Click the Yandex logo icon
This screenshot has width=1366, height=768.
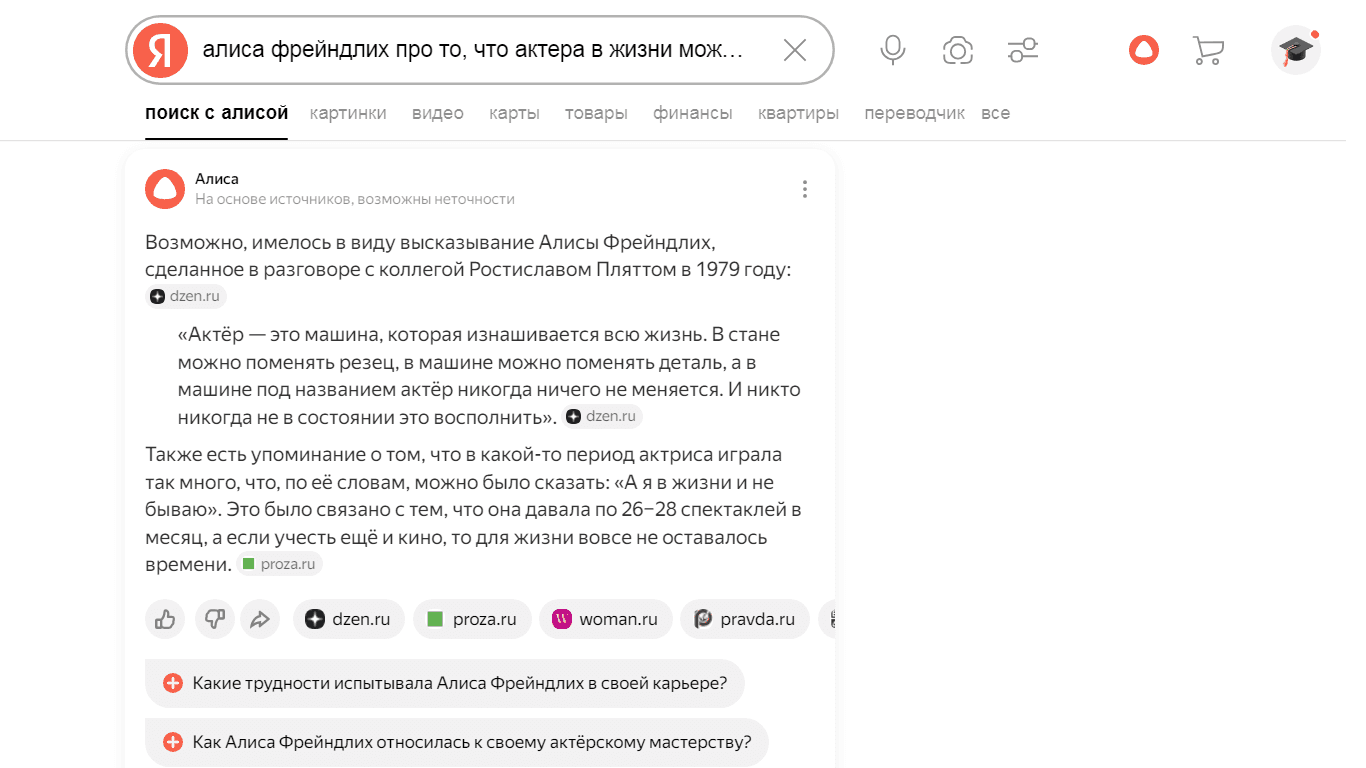pyautogui.click(x=161, y=50)
